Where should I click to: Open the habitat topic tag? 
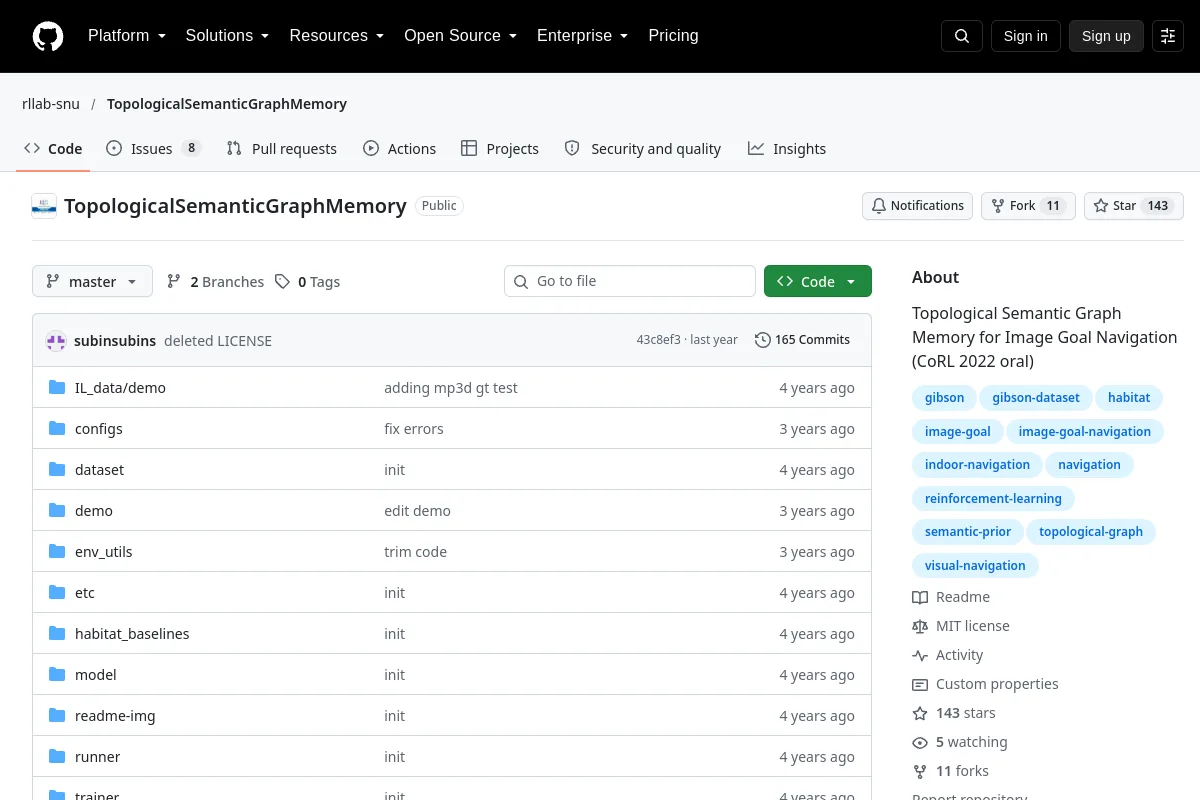1129,398
